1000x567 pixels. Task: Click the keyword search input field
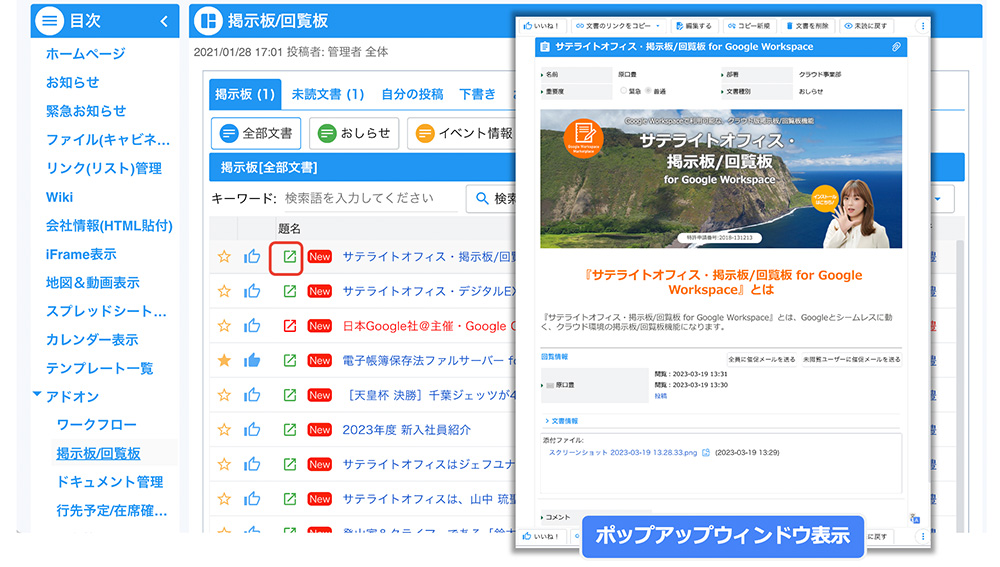pyautogui.click(x=369, y=198)
